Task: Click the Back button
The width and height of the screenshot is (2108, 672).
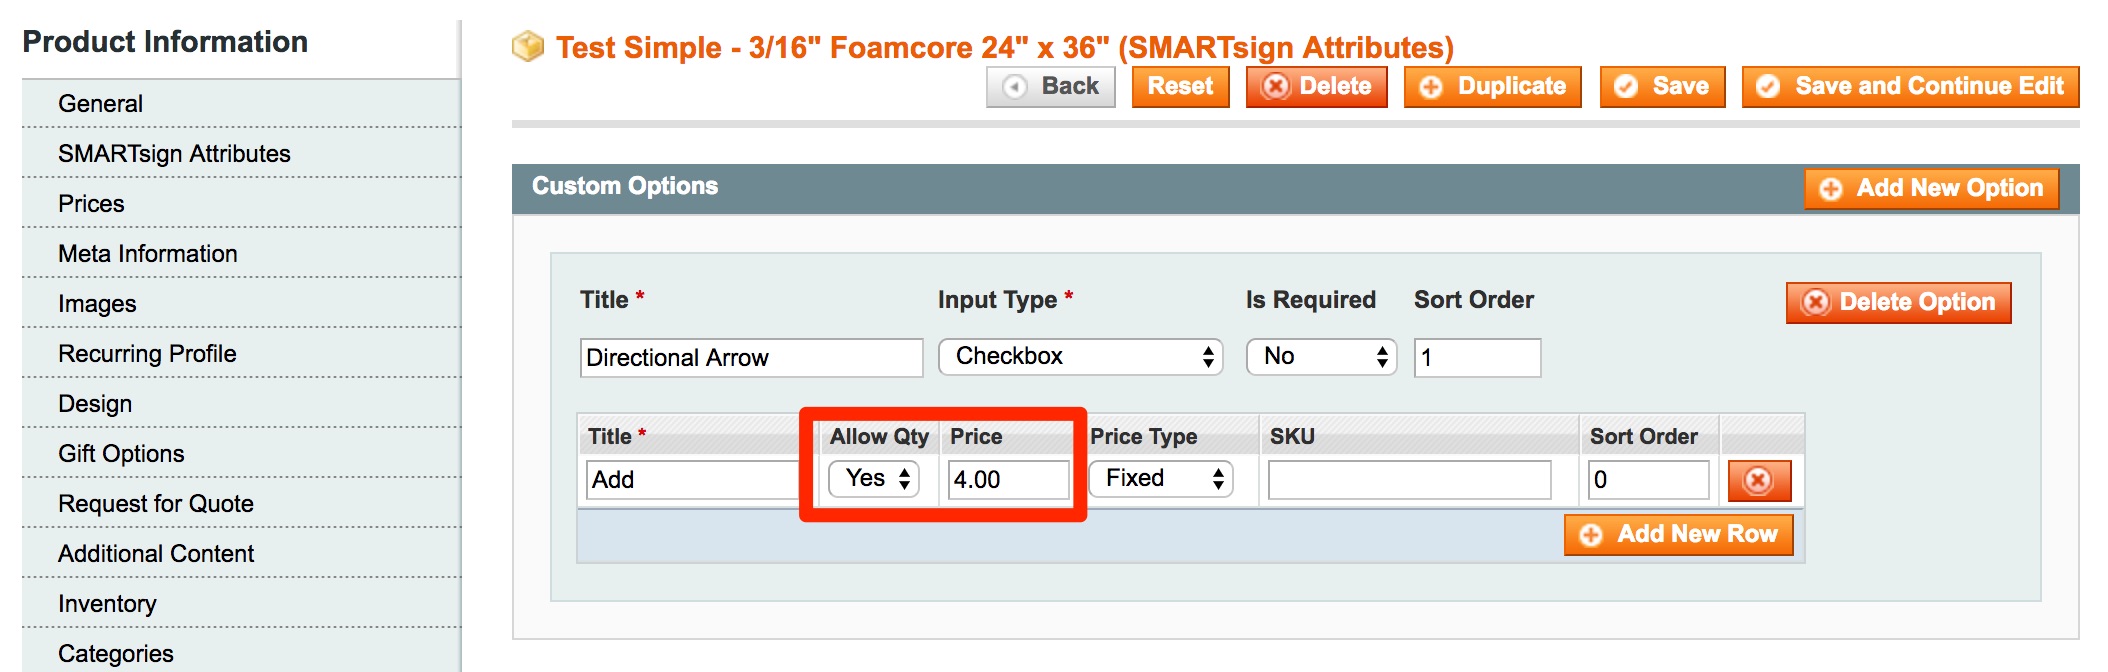Action: coord(1051,87)
